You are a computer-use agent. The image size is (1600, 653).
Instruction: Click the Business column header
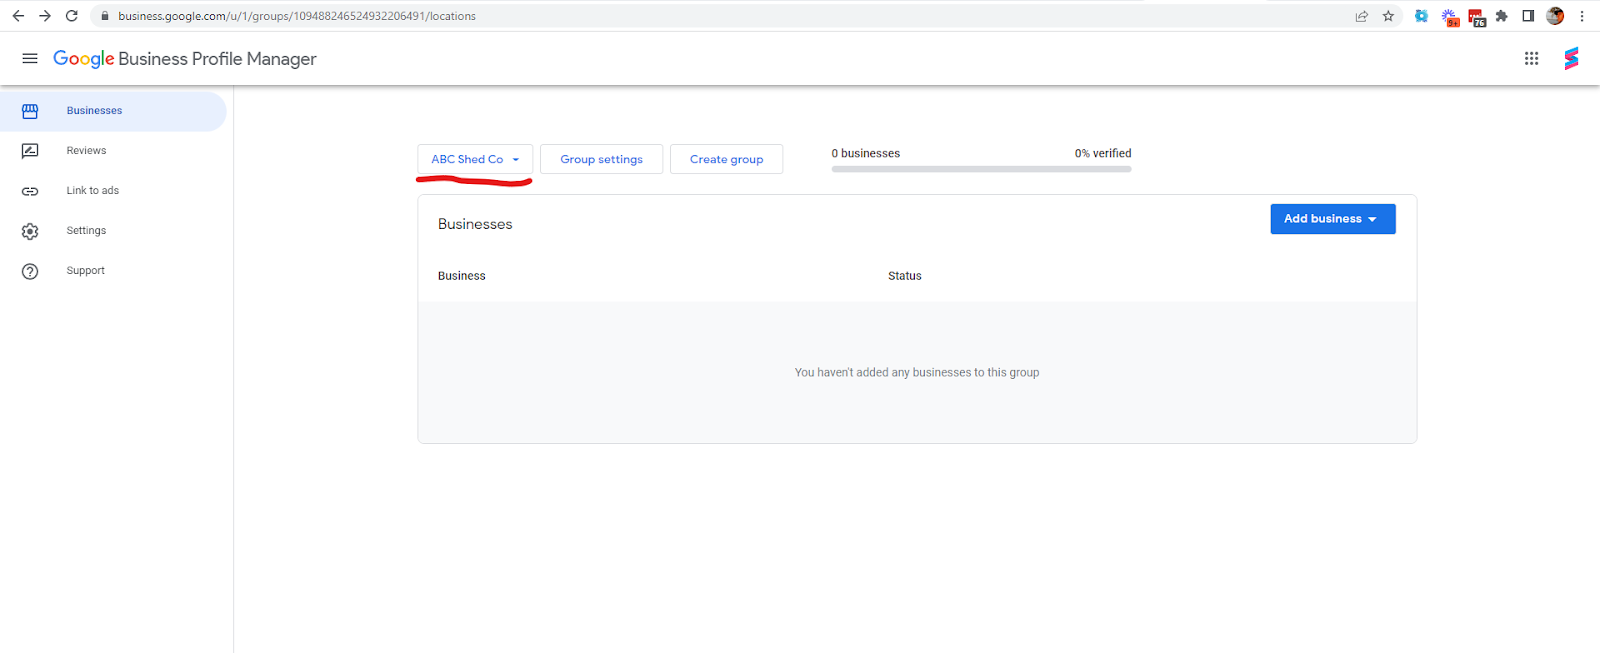(461, 276)
